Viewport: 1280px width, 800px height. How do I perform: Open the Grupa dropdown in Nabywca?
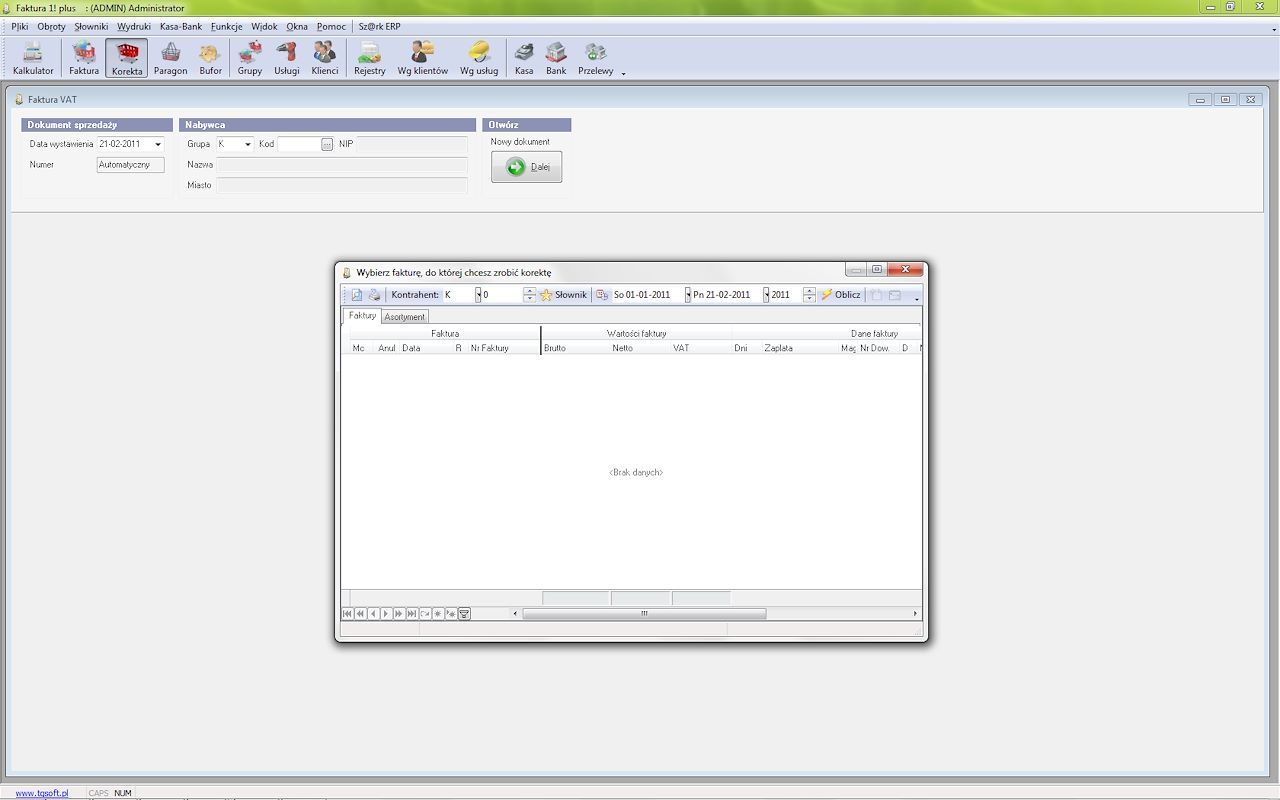[x=248, y=144]
